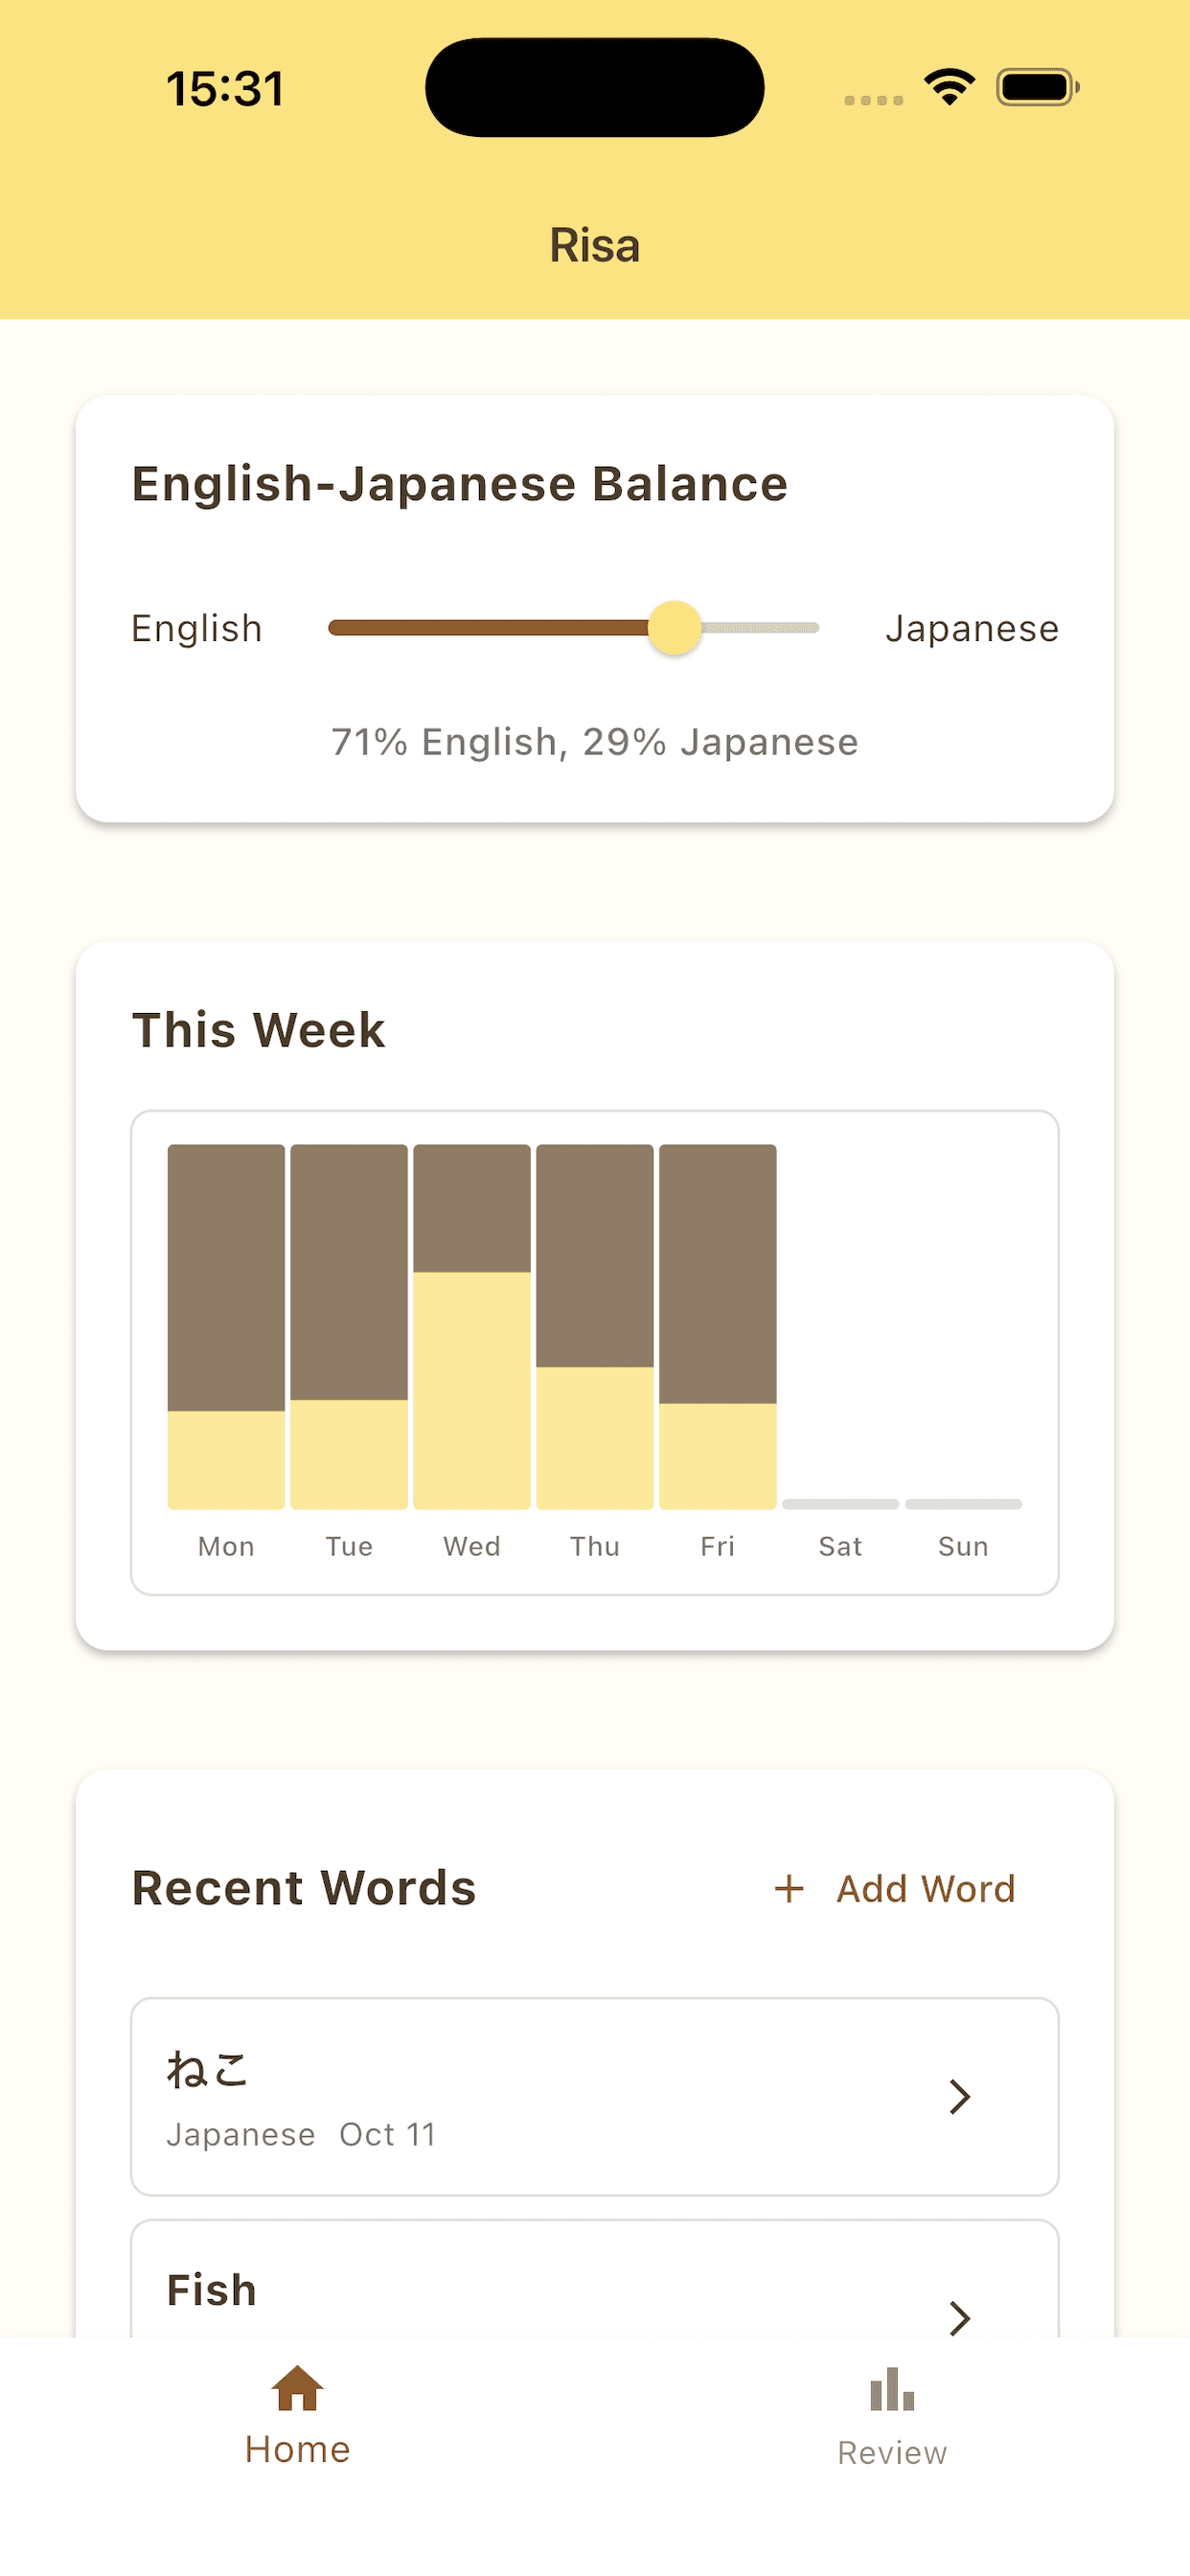Tap the Wednesday bar in This Week
1190x2576 pixels.
pyautogui.click(x=472, y=1326)
